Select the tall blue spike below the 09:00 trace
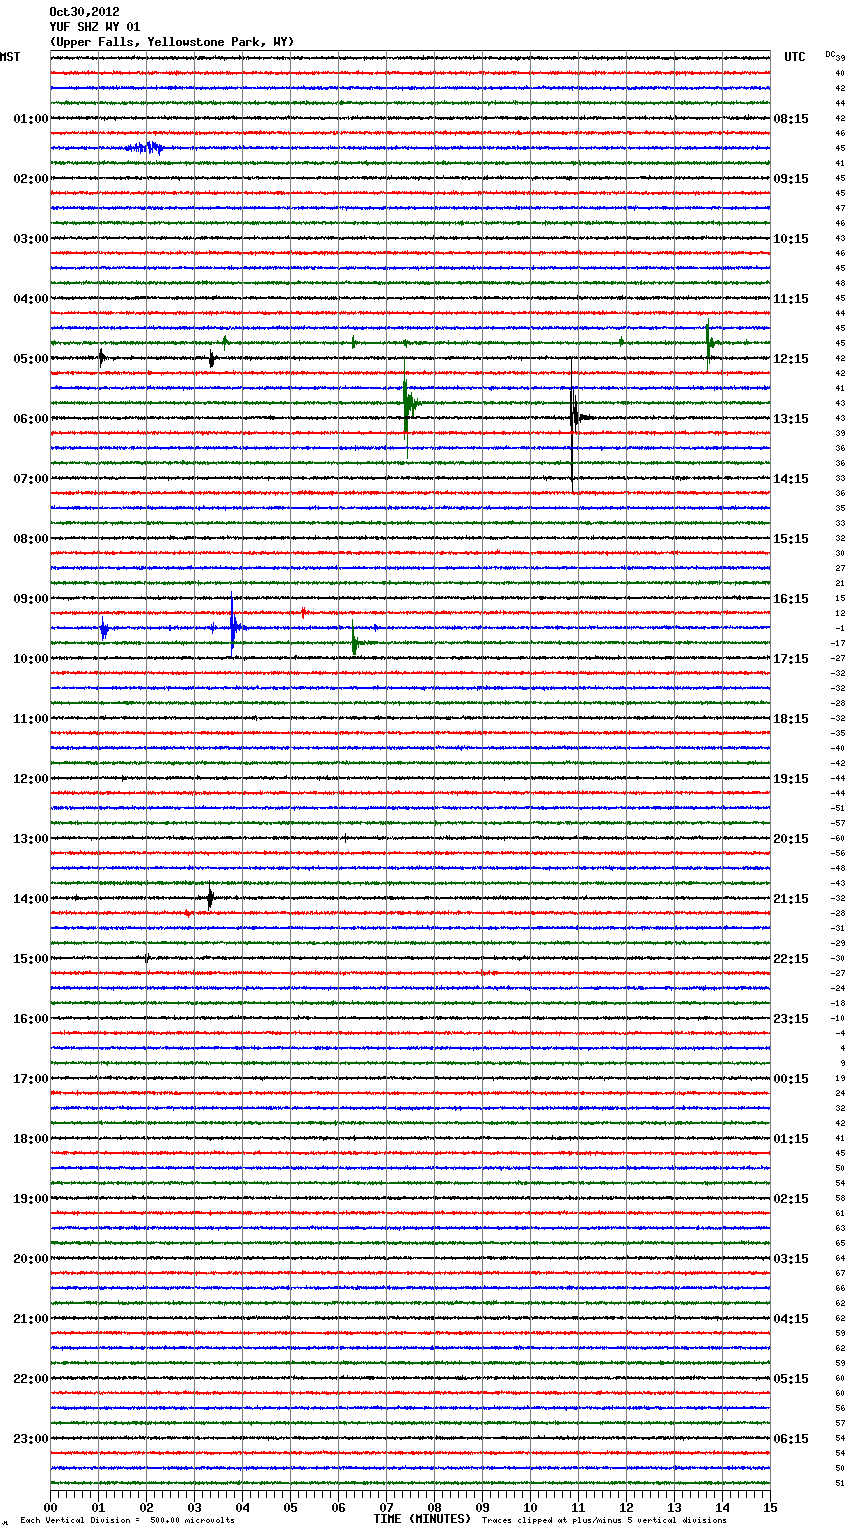Image resolution: width=850 pixels, height=1534 pixels. (x=232, y=627)
